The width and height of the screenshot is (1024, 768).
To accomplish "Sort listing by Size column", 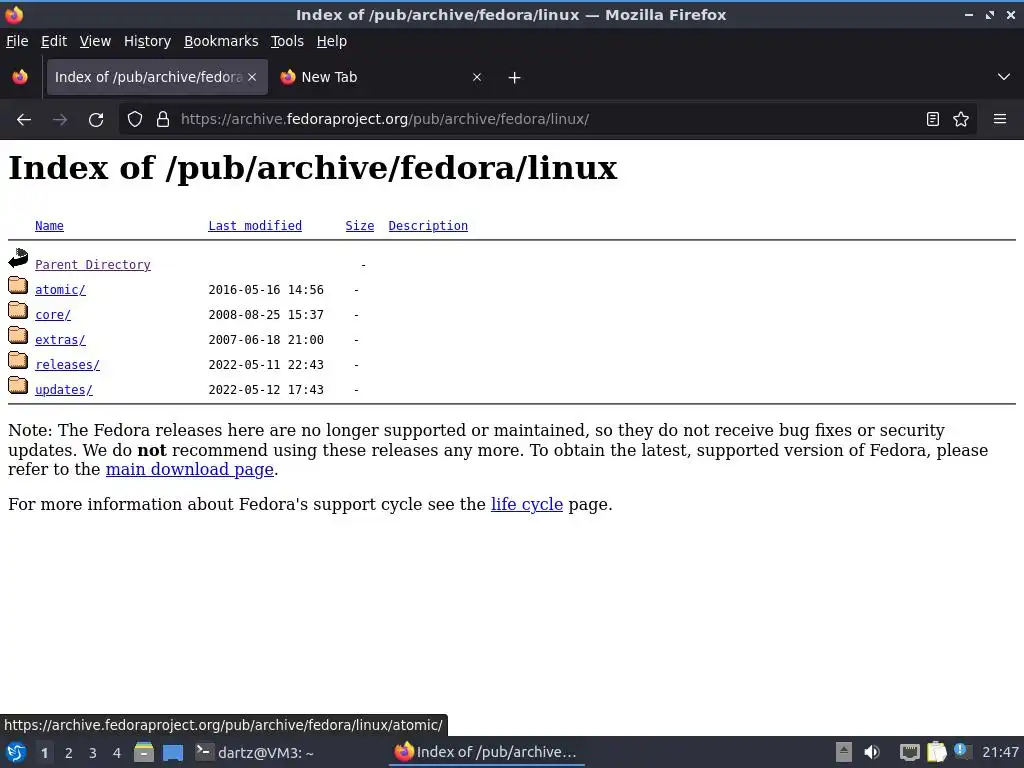I will (360, 226).
